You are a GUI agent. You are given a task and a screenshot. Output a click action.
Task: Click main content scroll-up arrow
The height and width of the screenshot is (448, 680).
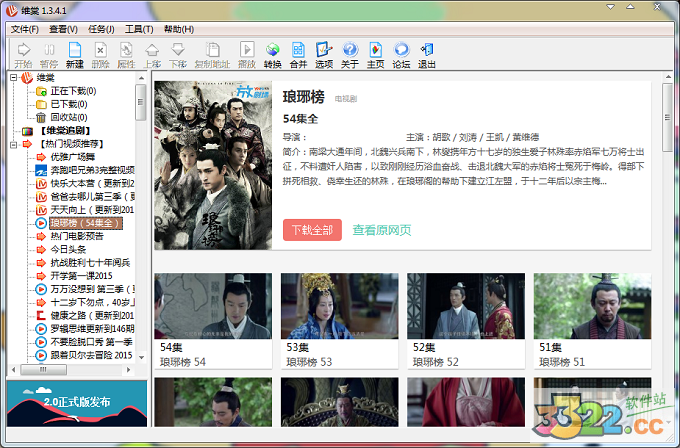pyautogui.click(x=668, y=77)
